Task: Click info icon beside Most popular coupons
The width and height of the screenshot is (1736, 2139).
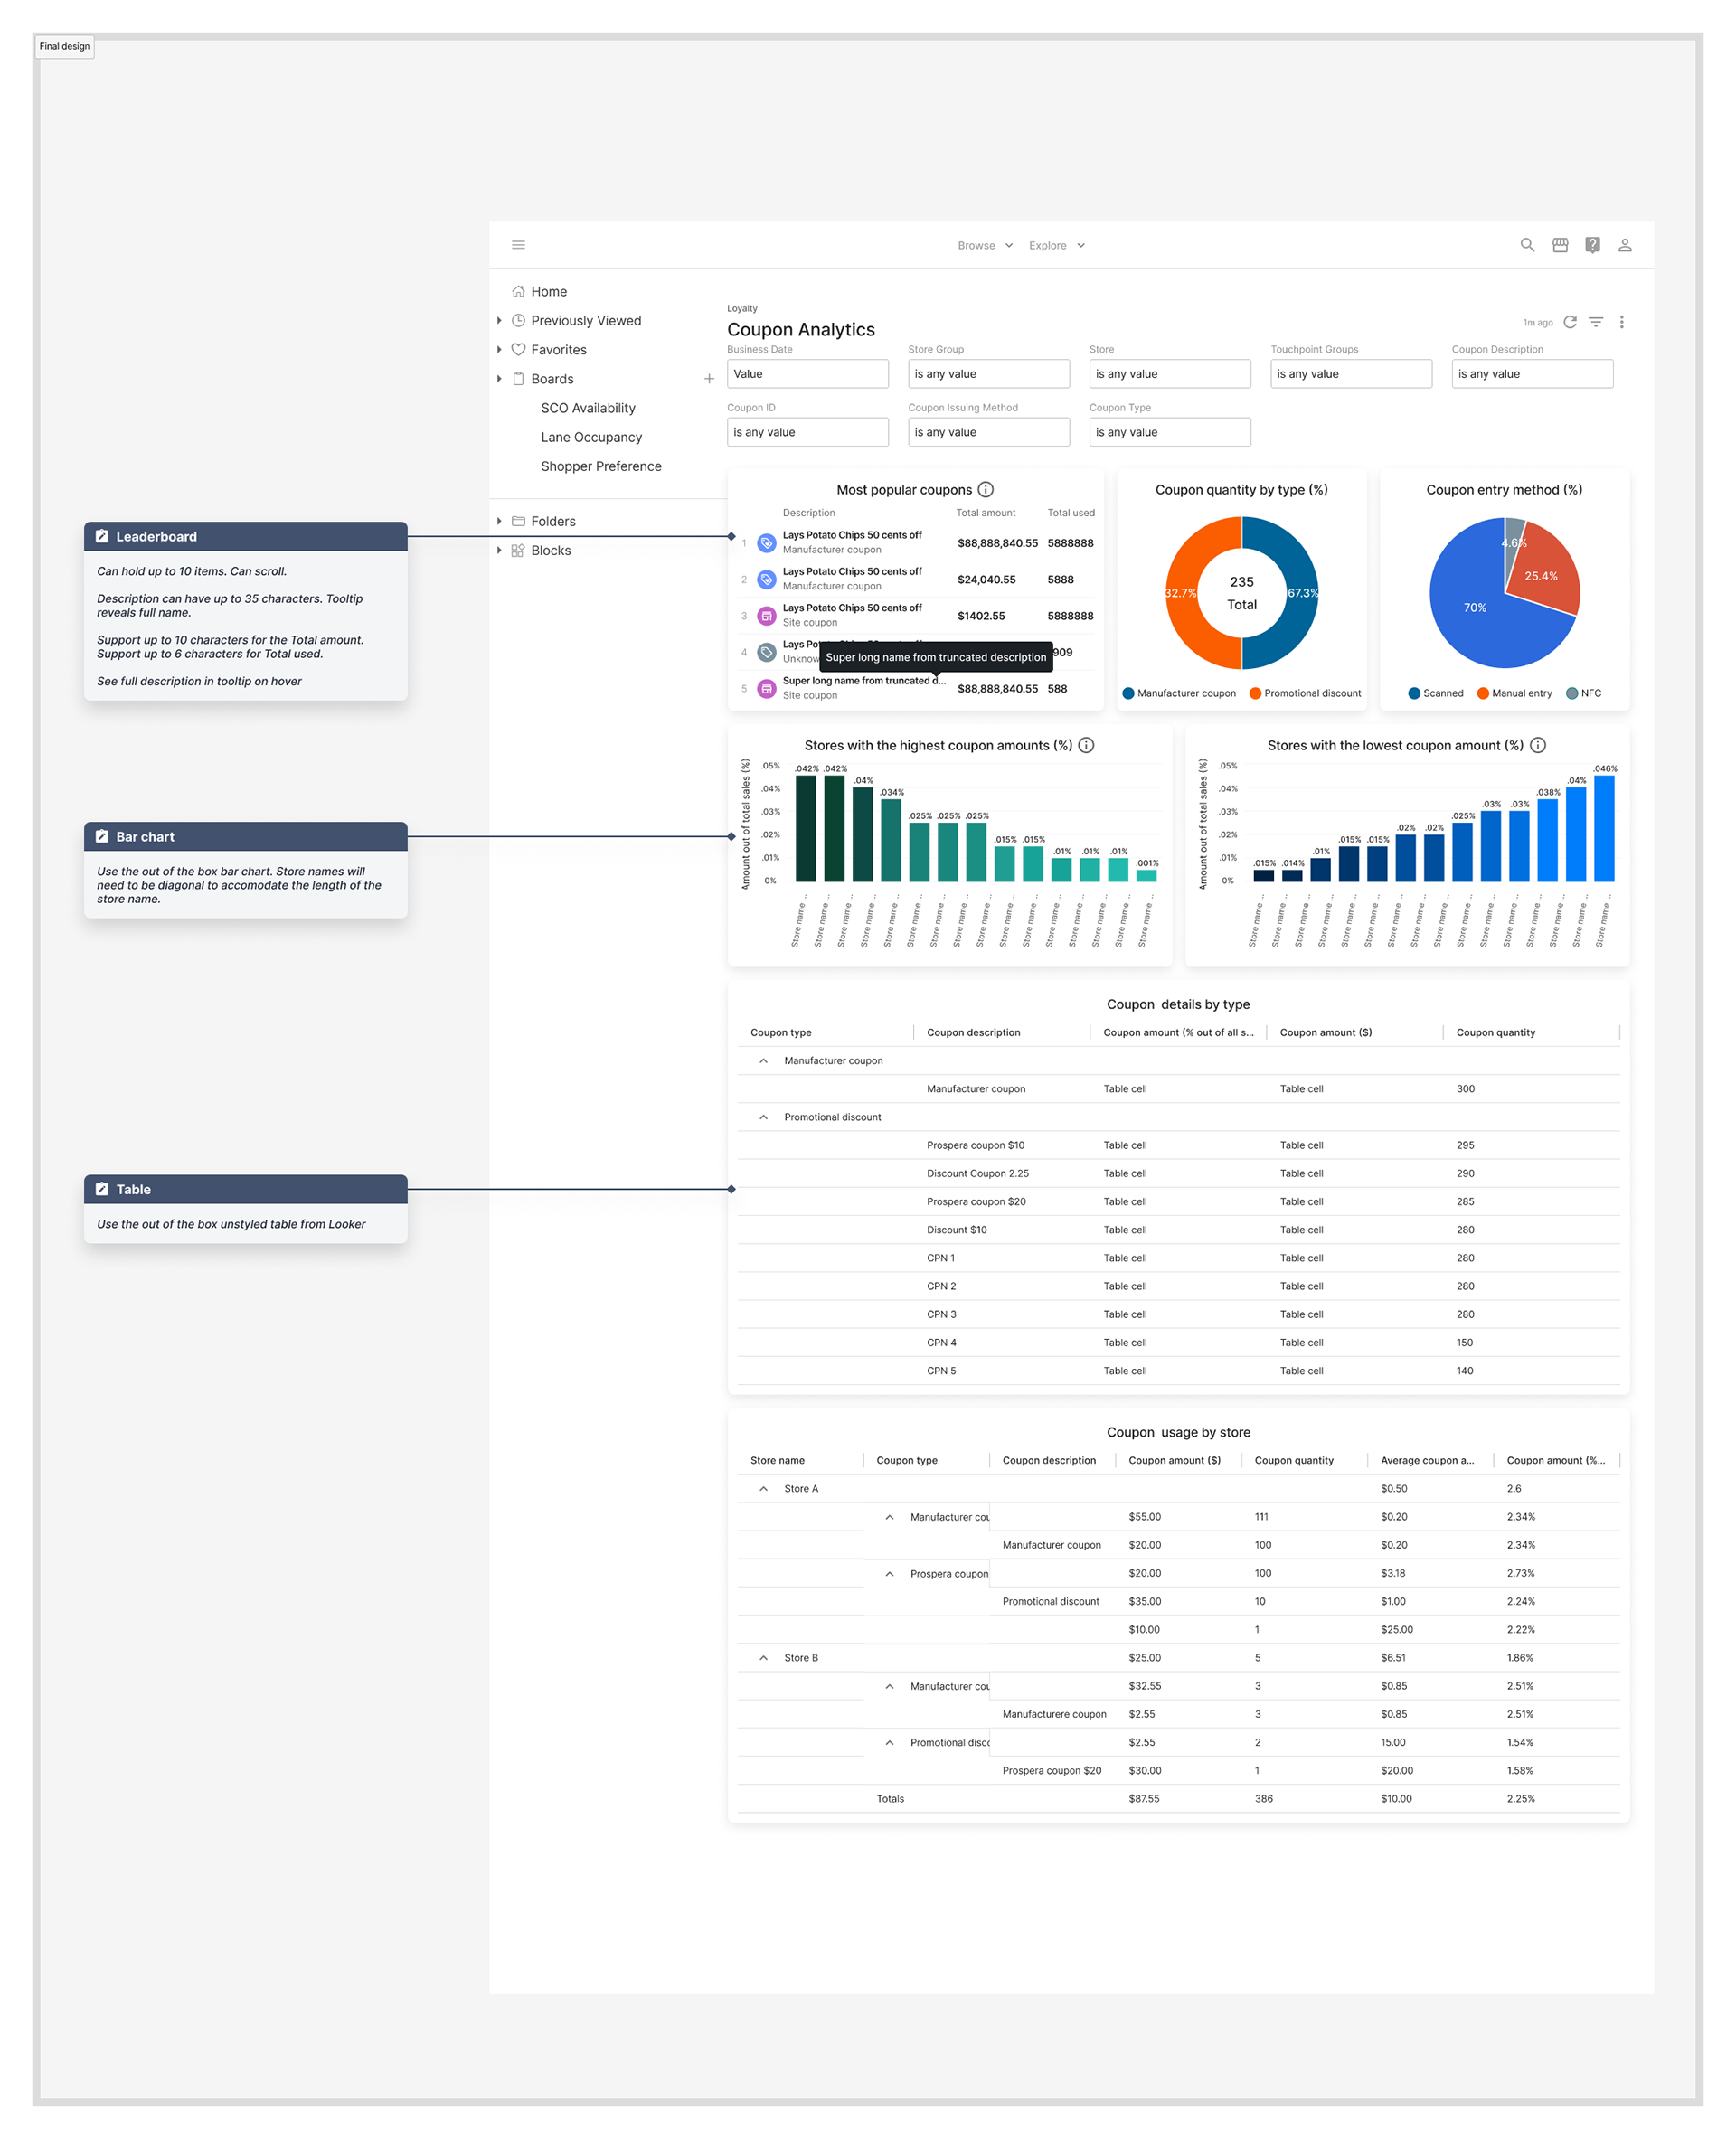Action: [x=985, y=489]
